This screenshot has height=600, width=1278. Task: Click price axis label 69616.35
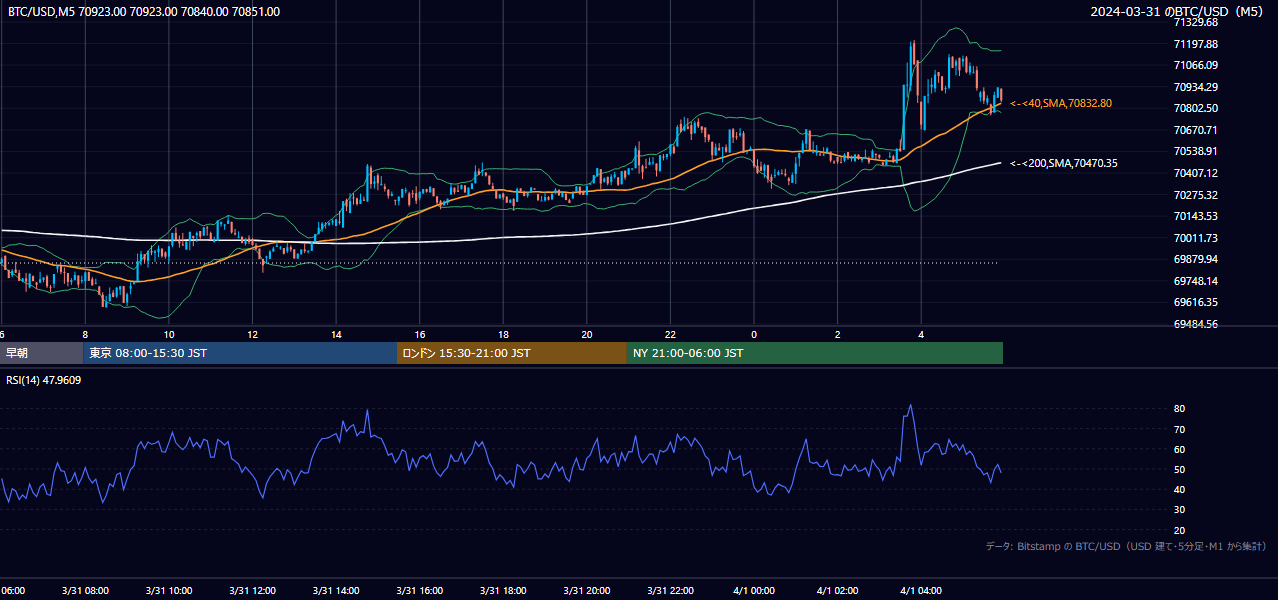point(1196,302)
